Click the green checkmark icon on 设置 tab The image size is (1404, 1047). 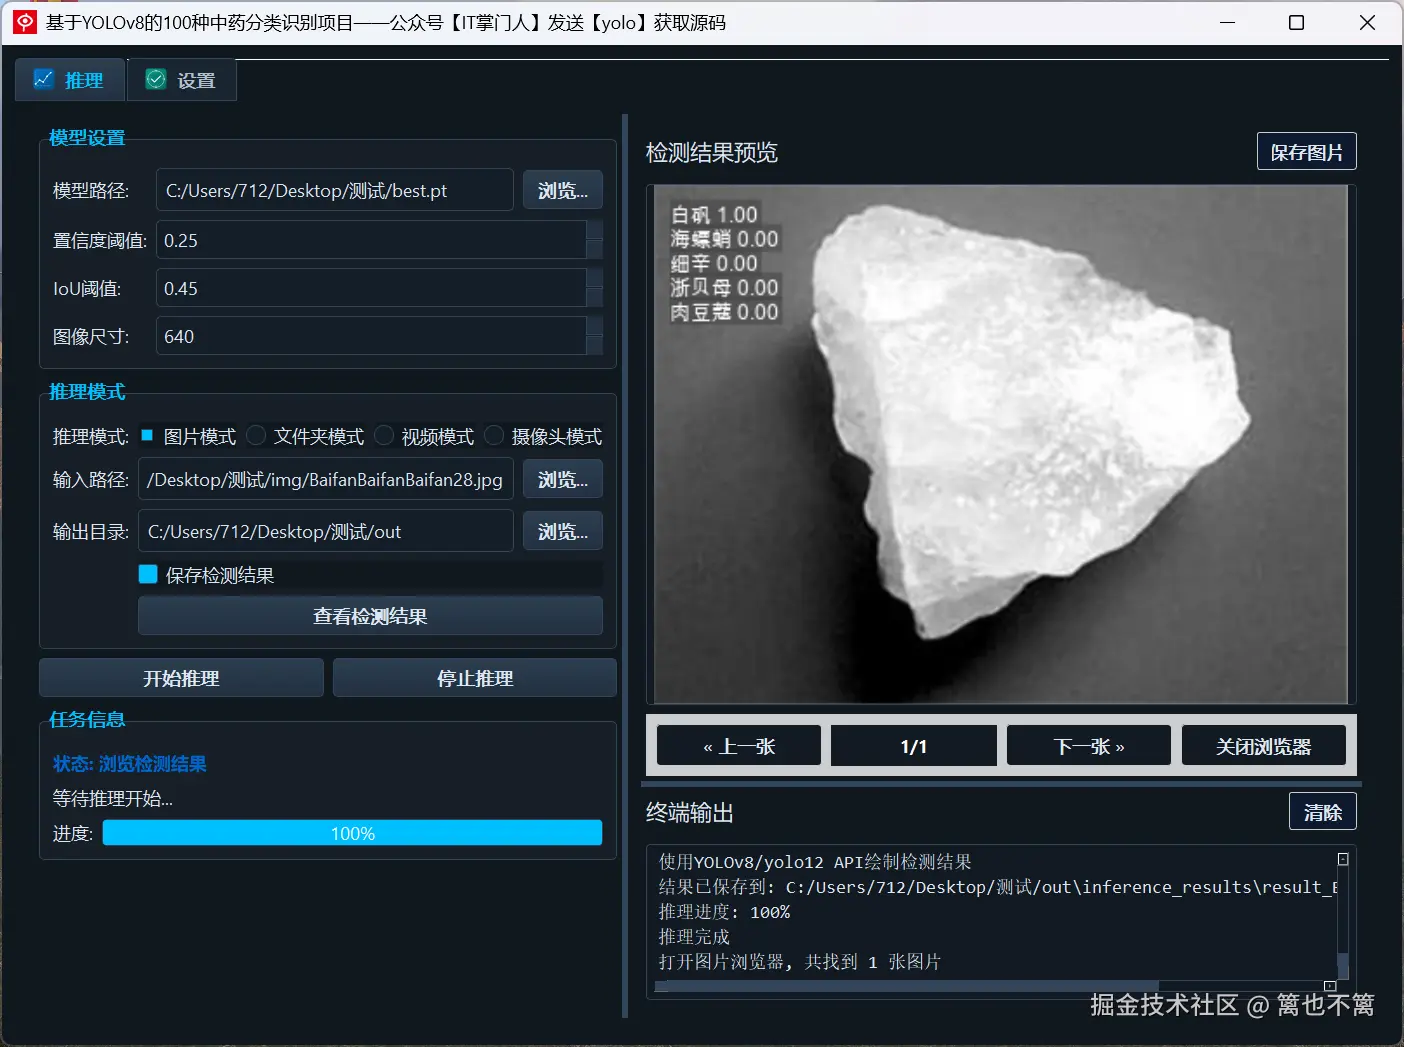(155, 78)
